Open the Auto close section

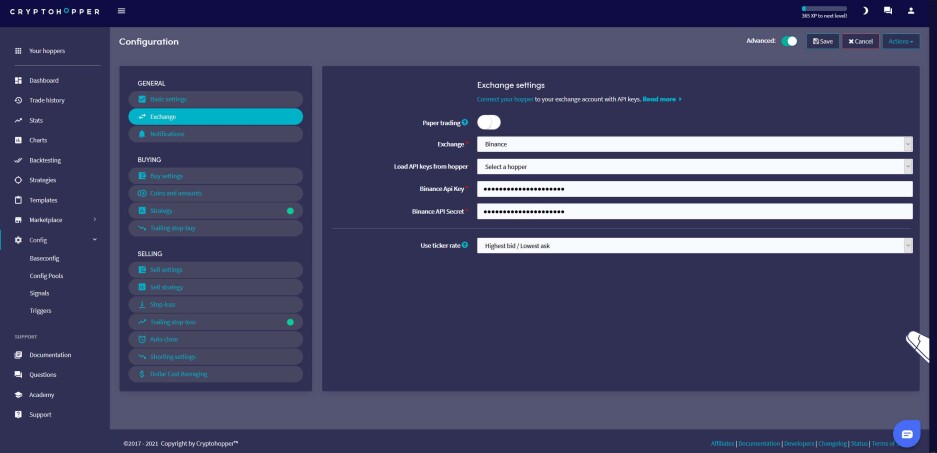tap(216, 339)
